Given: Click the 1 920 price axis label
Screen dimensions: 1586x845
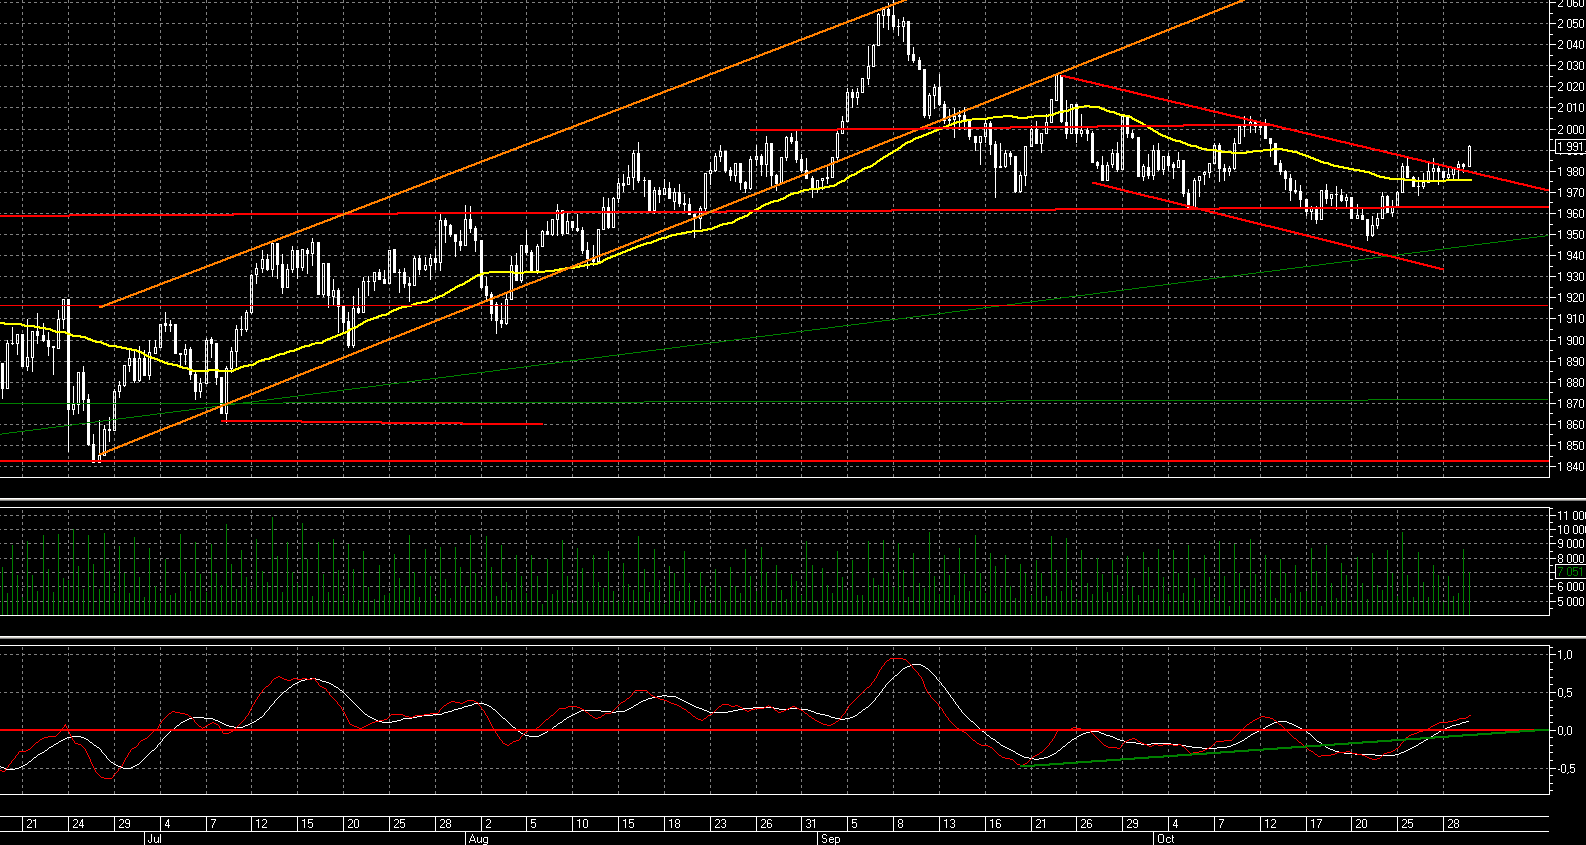Looking at the screenshot, I should 1571,297.
